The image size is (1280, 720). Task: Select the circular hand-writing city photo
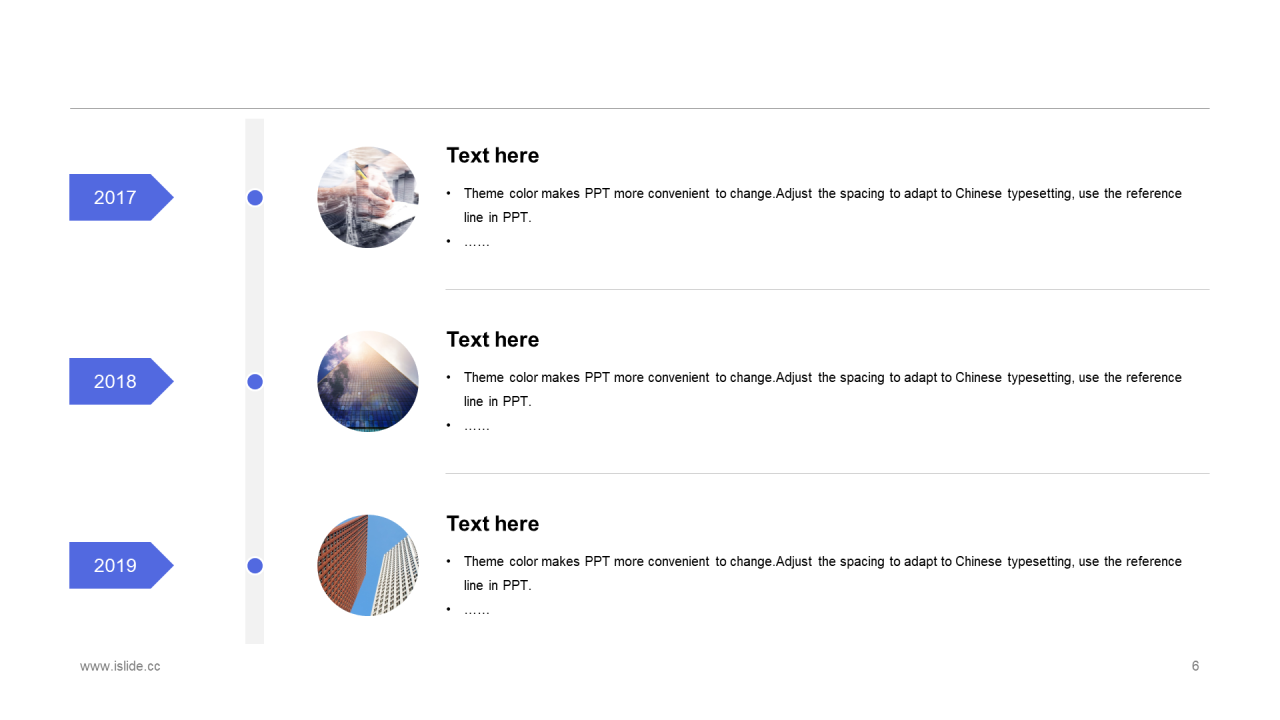(368, 197)
